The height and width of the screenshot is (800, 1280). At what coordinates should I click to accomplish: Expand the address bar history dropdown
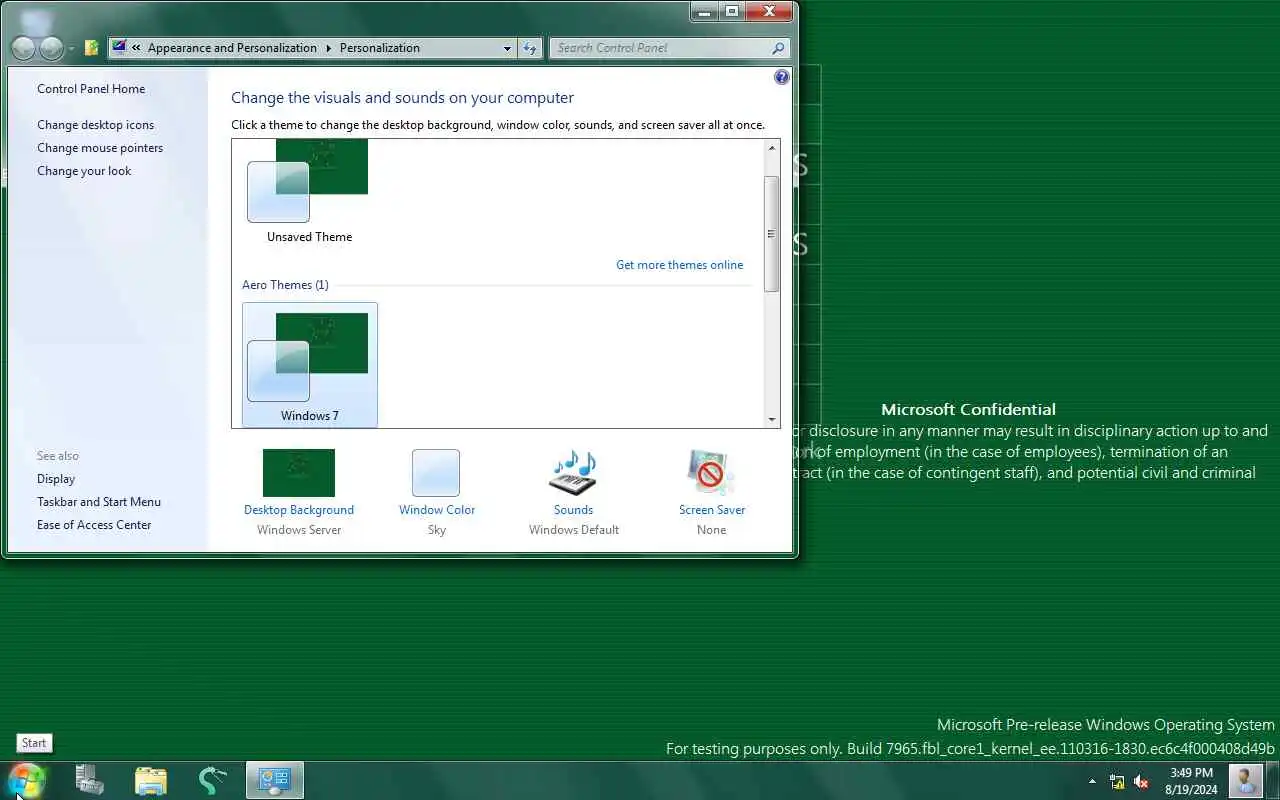(x=507, y=48)
